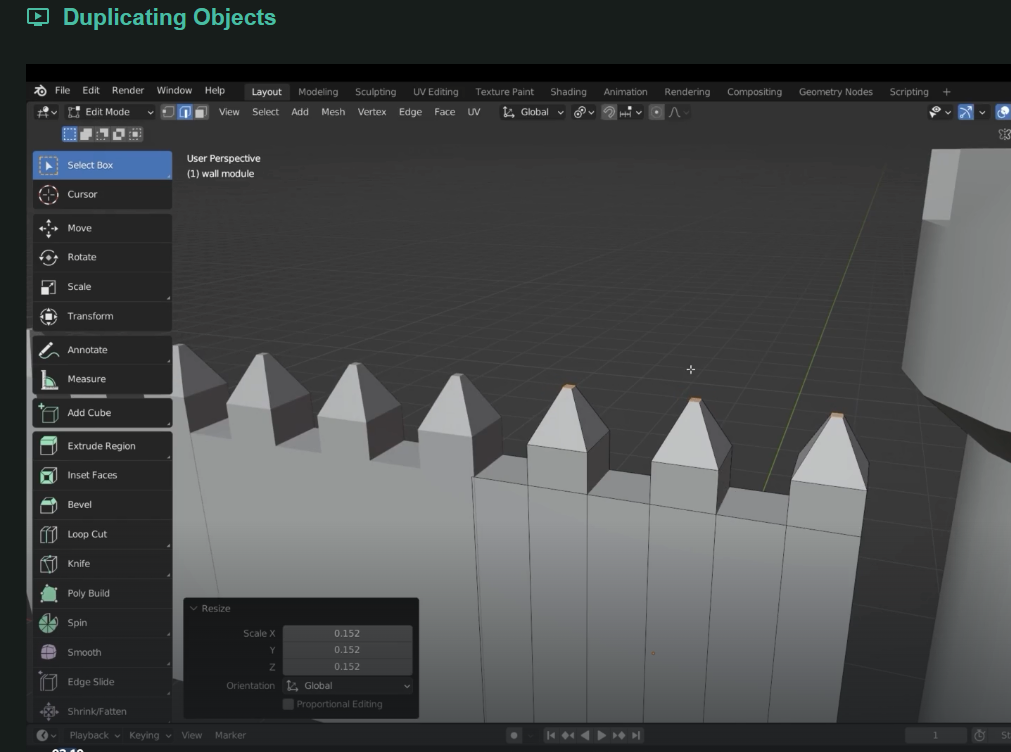Open the Orientation dropdown in Resize panel
Viewport: 1011px width, 752px height.
pyautogui.click(x=347, y=686)
